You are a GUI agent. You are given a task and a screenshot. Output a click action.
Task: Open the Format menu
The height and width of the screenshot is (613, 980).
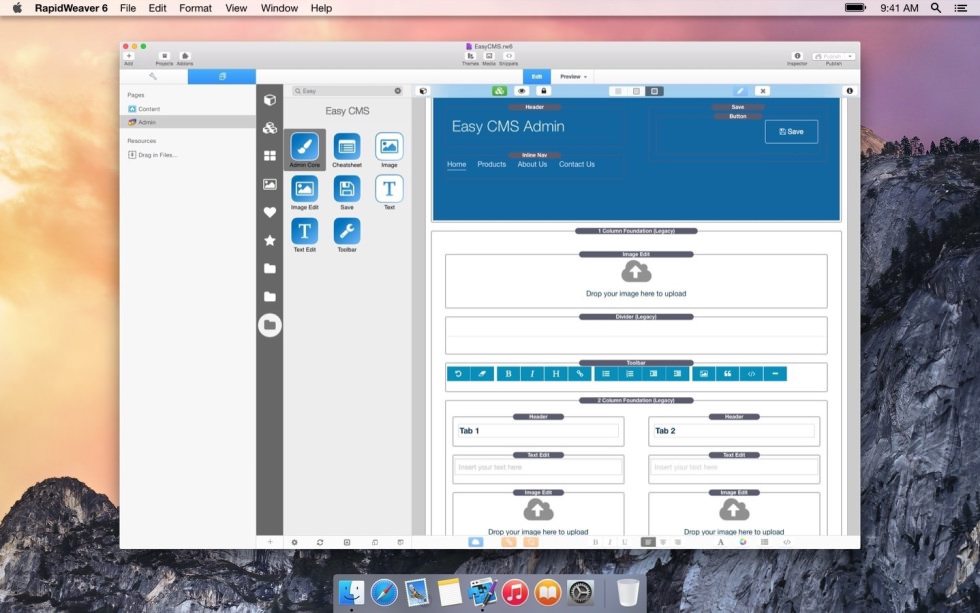196,8
